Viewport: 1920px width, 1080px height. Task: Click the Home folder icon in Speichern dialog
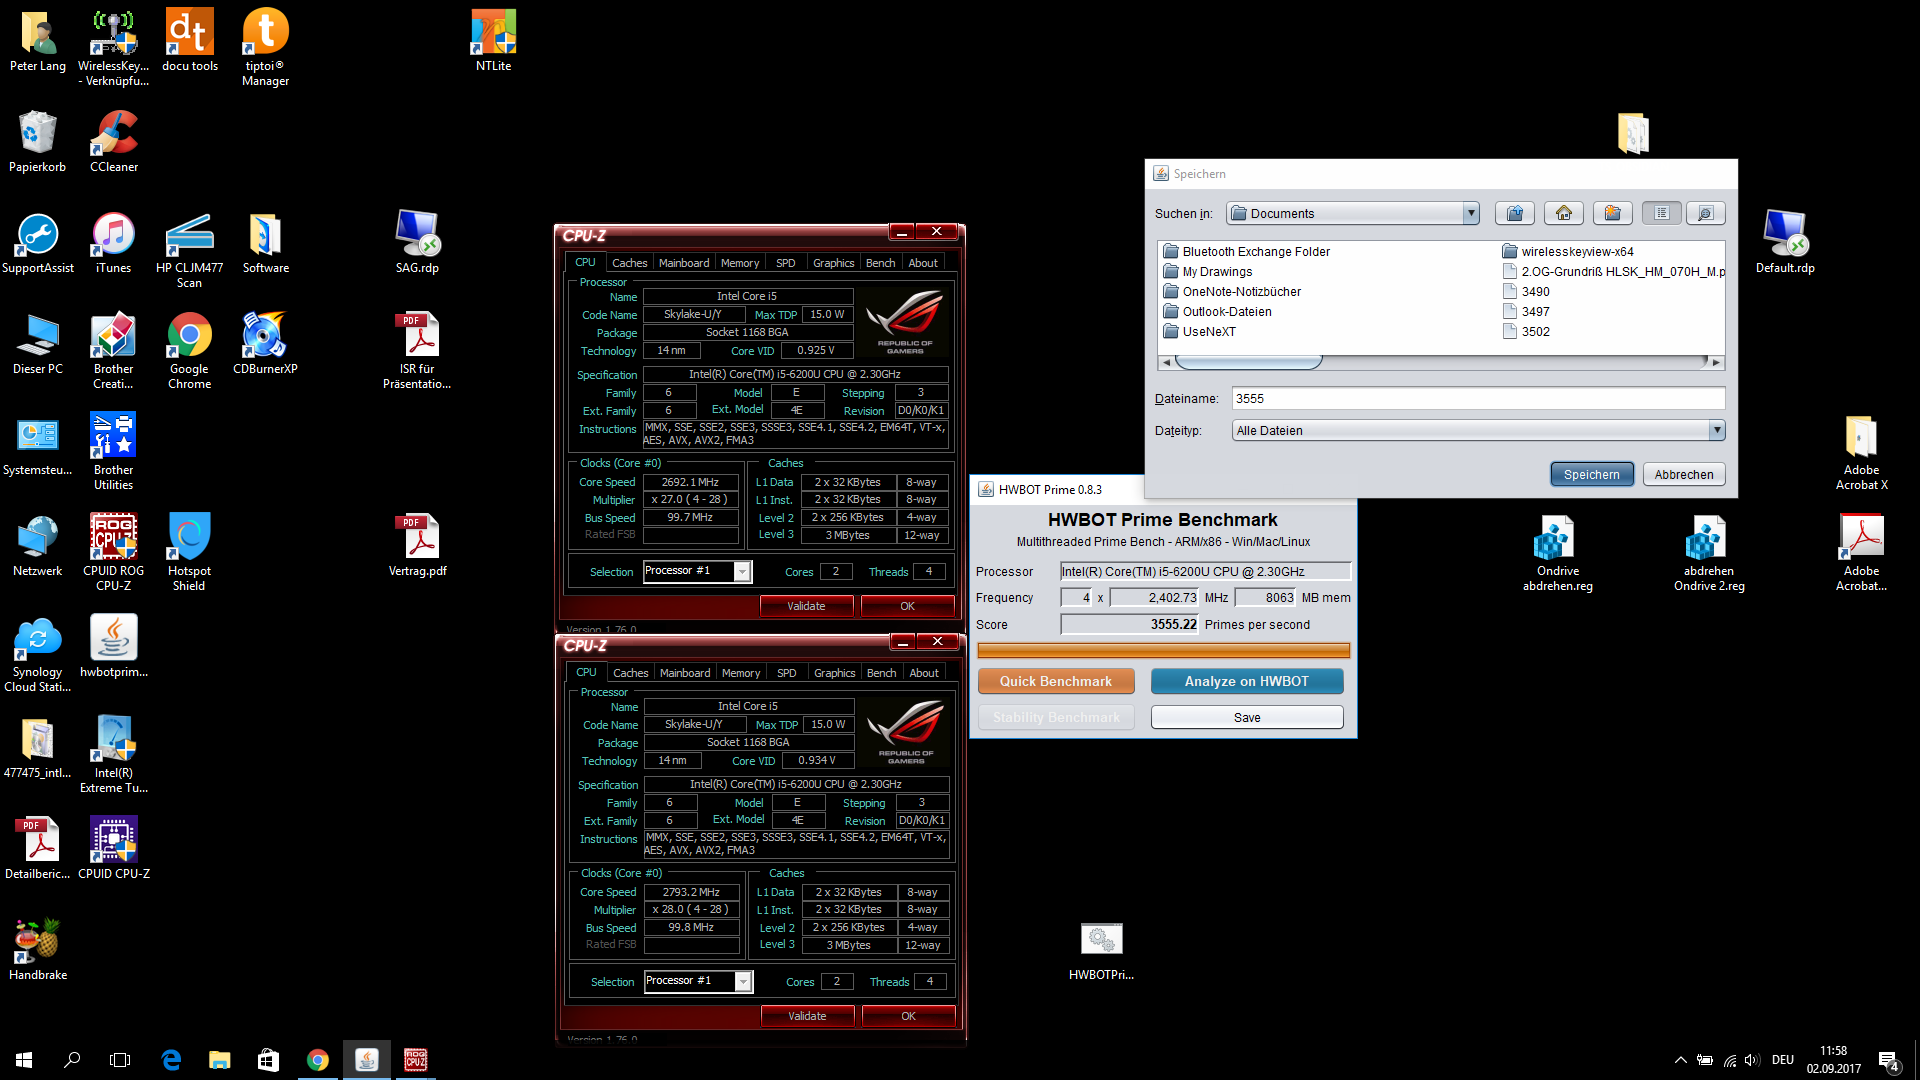click(x=1564, y=213)
